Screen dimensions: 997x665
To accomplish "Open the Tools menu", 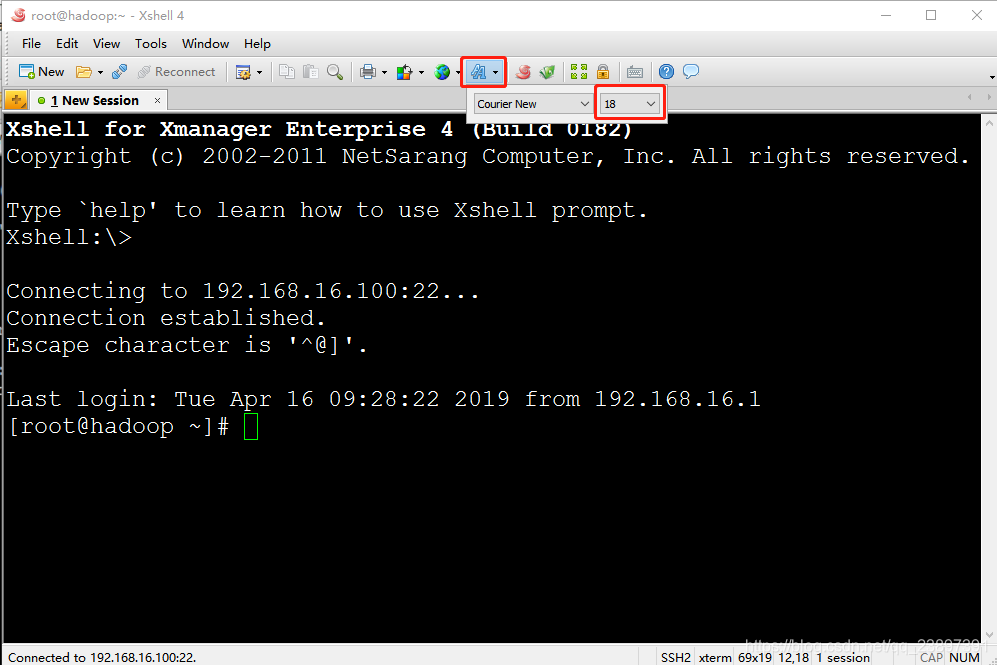I will 151,43.
